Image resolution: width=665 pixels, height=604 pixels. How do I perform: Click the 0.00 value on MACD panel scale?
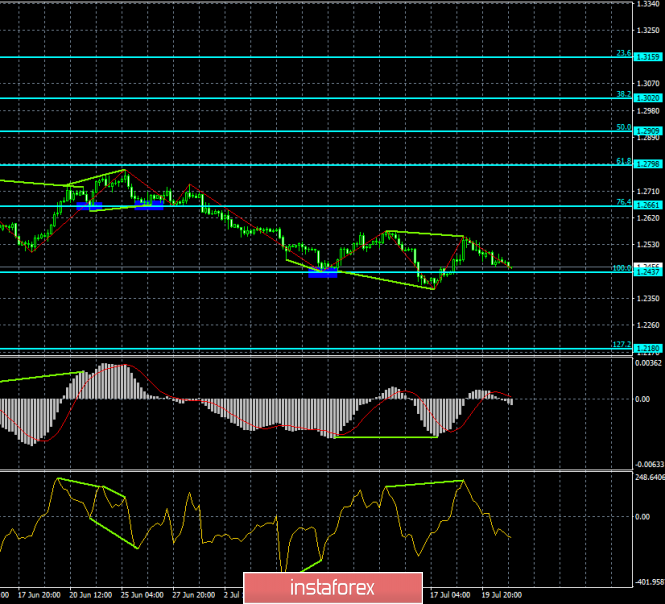point(643,399)
